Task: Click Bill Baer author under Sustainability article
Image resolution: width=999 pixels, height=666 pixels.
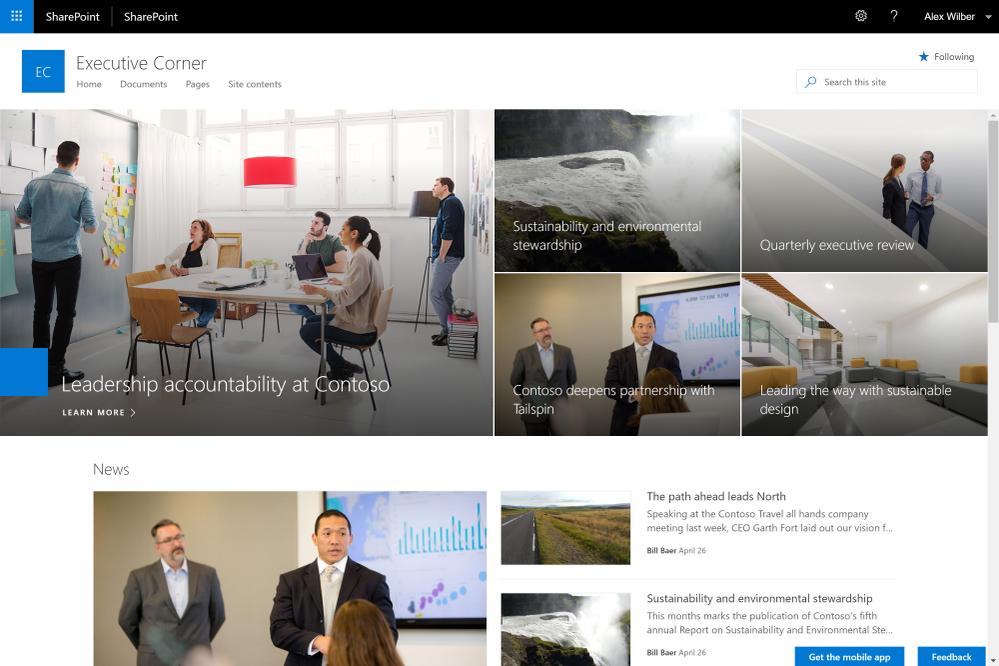Action: pyautogui.click(x=661, y=653)
